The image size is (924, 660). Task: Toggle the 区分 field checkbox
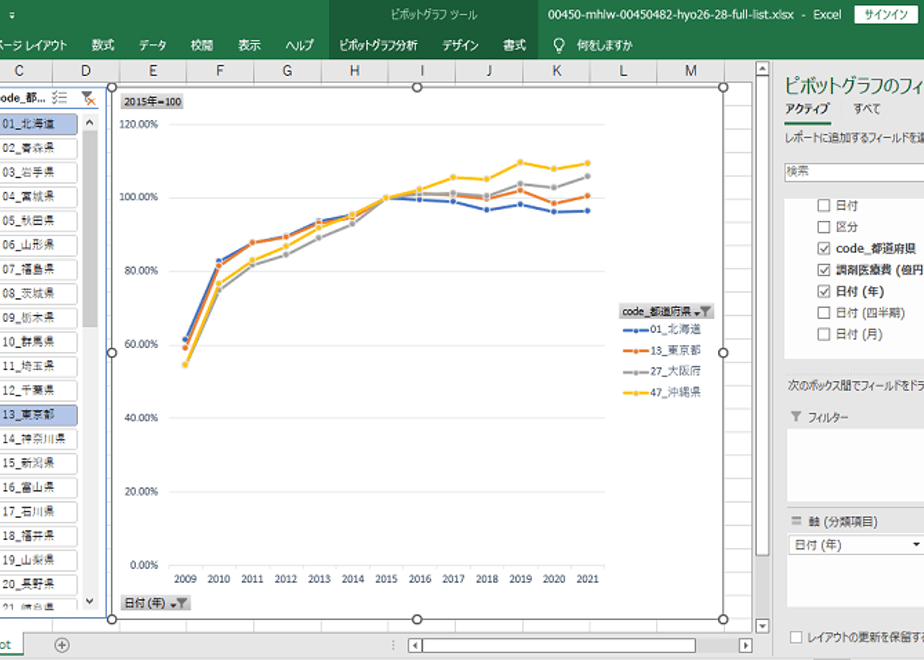(x=824, y=227)
